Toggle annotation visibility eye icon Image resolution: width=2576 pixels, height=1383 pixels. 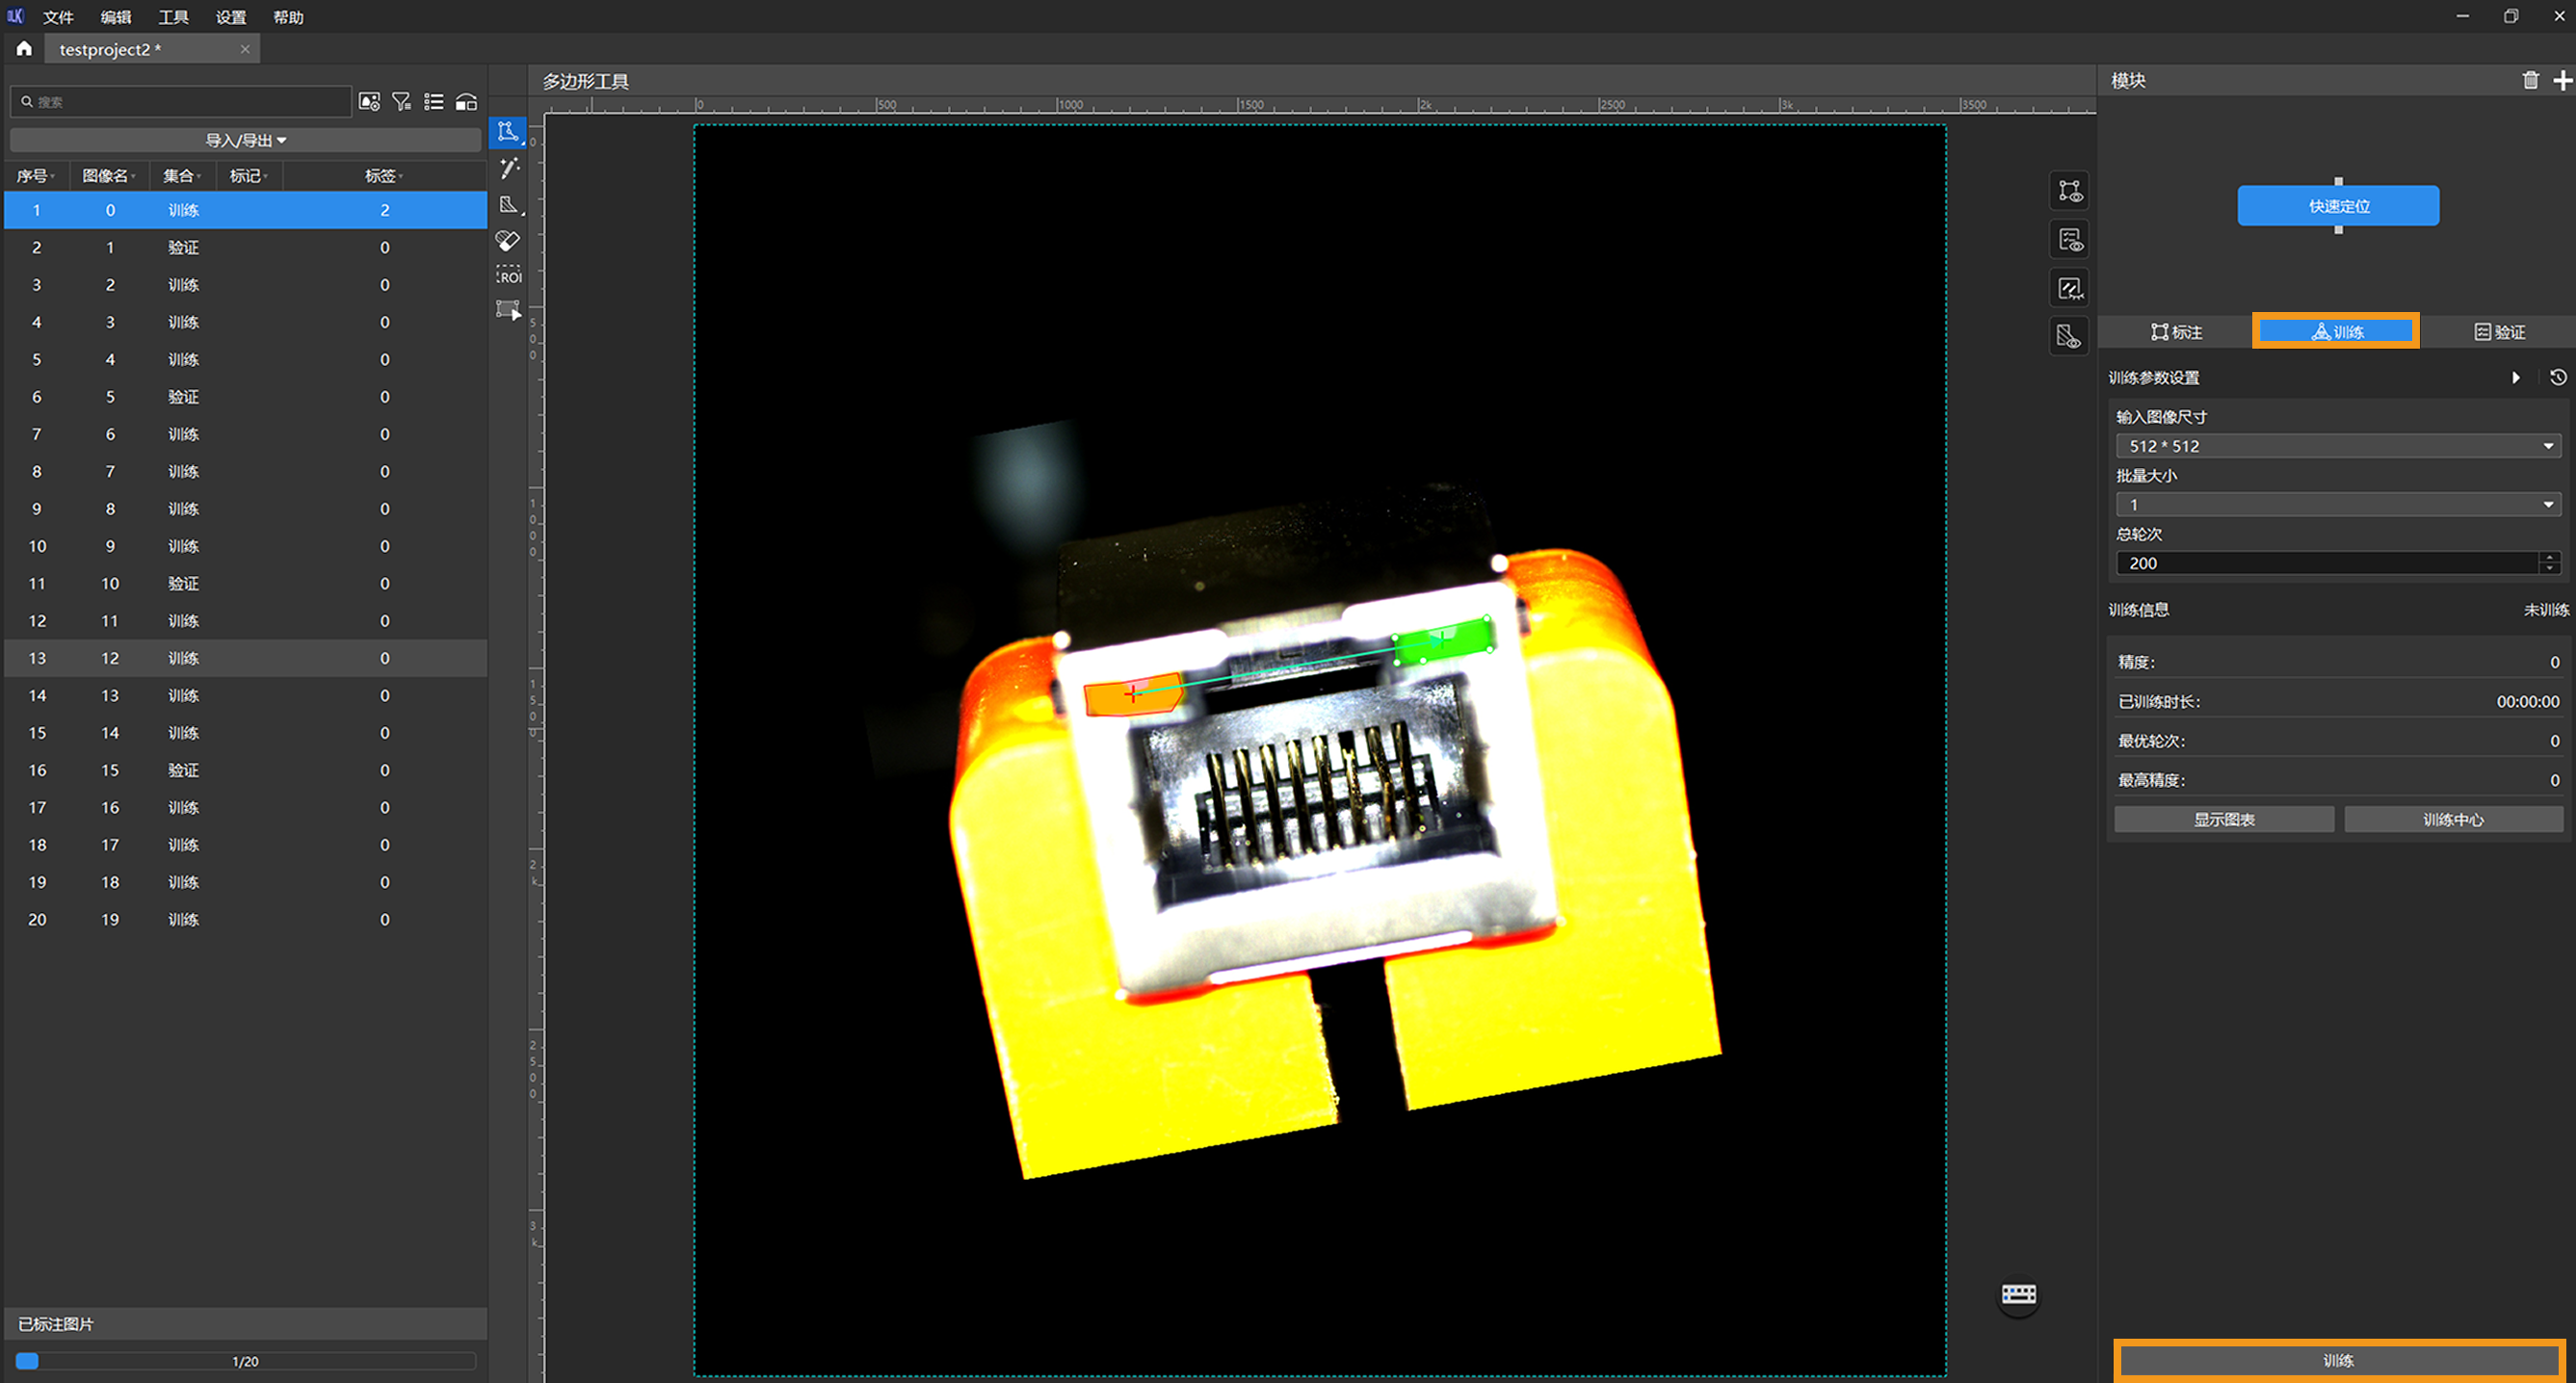pos(2069,190)
